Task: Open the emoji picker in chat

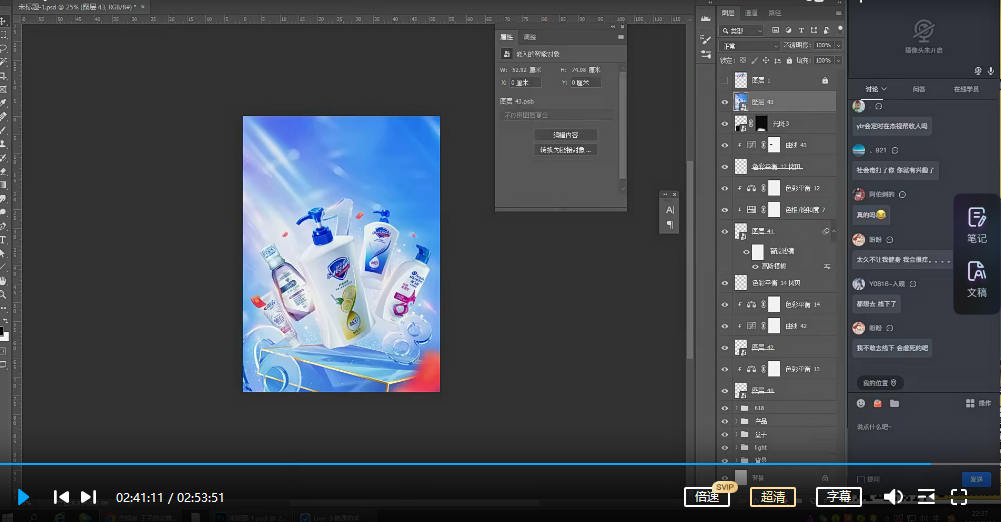Action: [x=861, y=403]
